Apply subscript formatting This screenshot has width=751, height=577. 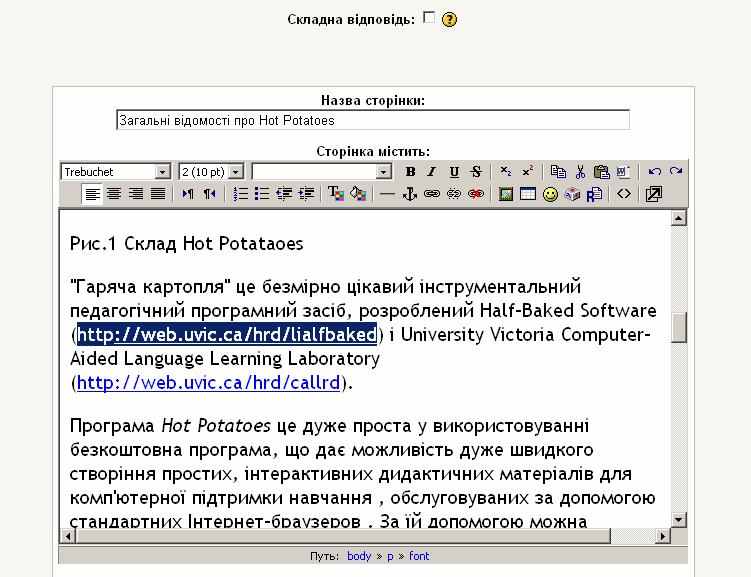pyautogui.click(x=505, y=171)
